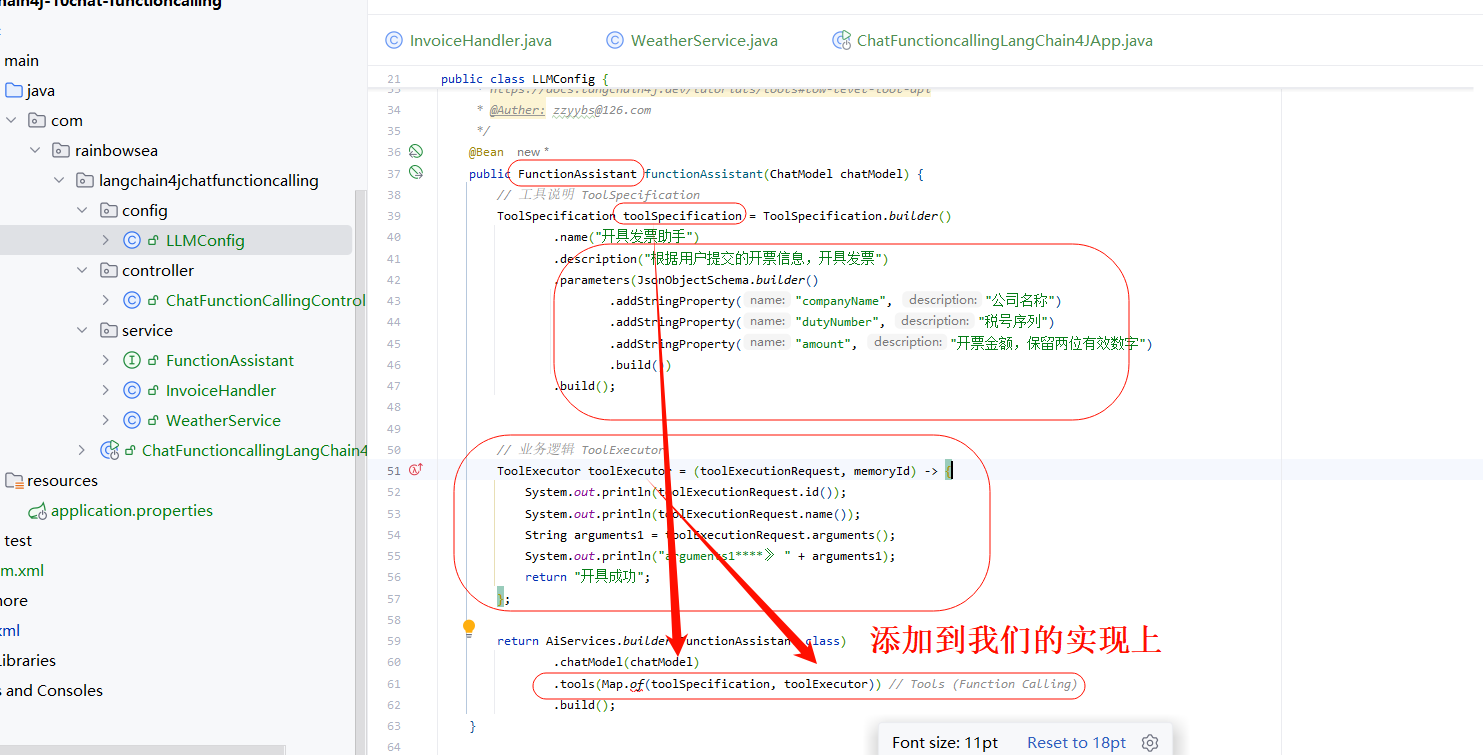Click the ChatFunctionCallingControl class icon

[132, 301]
